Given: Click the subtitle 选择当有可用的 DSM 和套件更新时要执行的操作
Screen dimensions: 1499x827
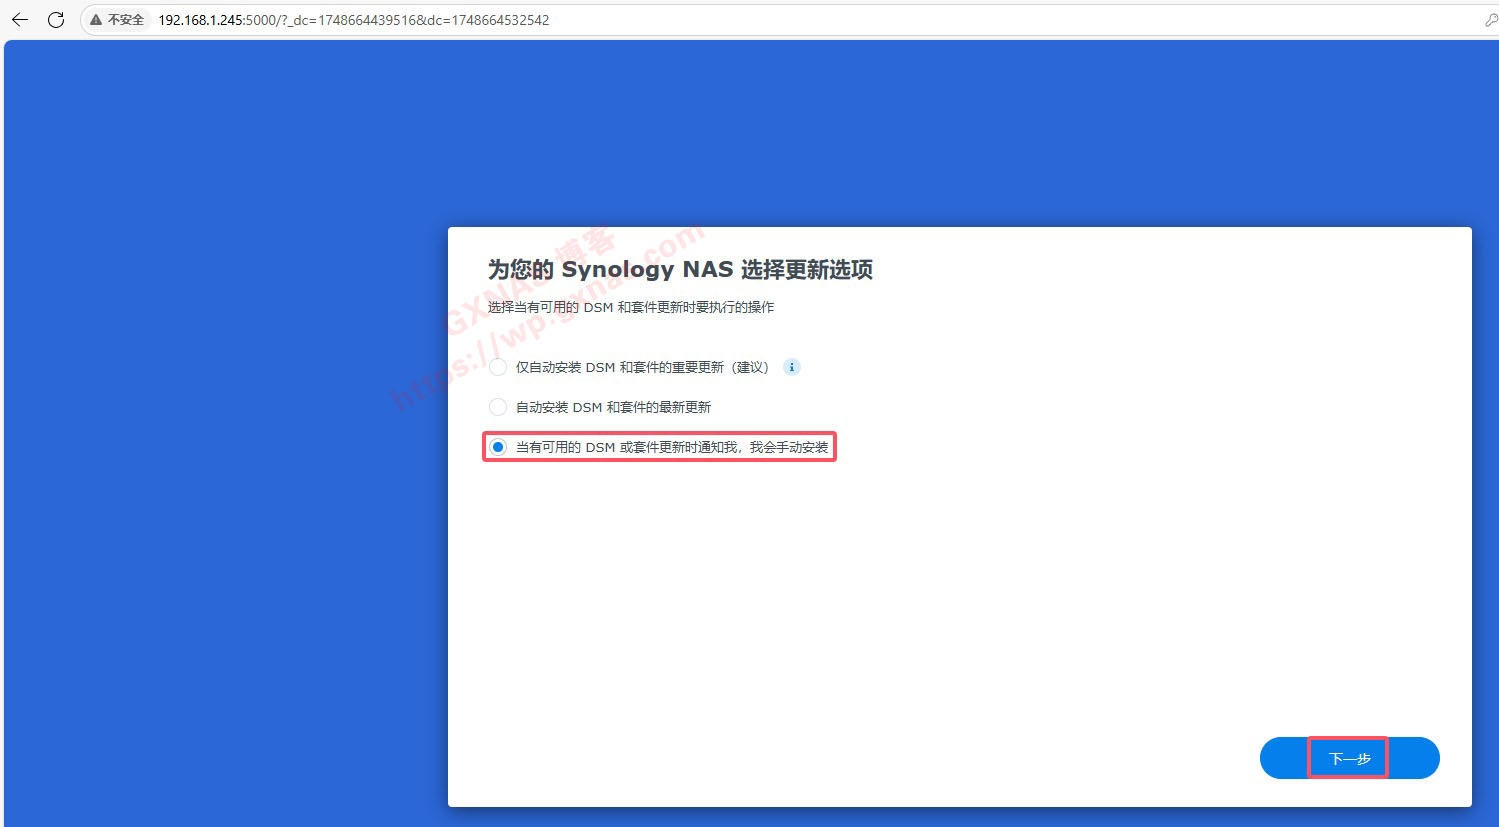Looking at the screenshot, I should (x=630, y=307).
